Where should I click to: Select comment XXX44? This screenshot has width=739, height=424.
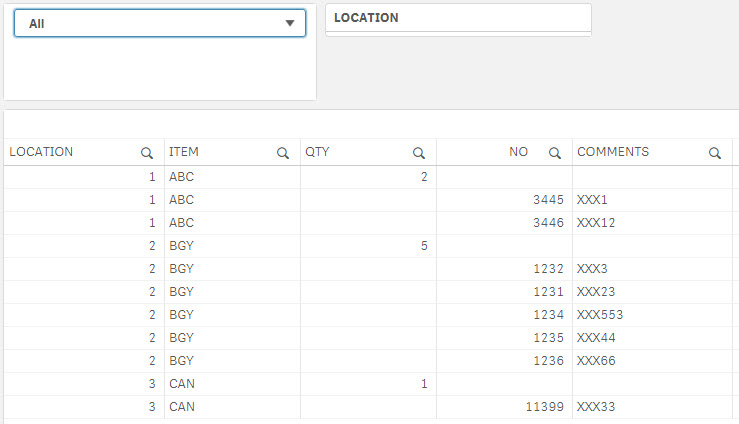596,338
